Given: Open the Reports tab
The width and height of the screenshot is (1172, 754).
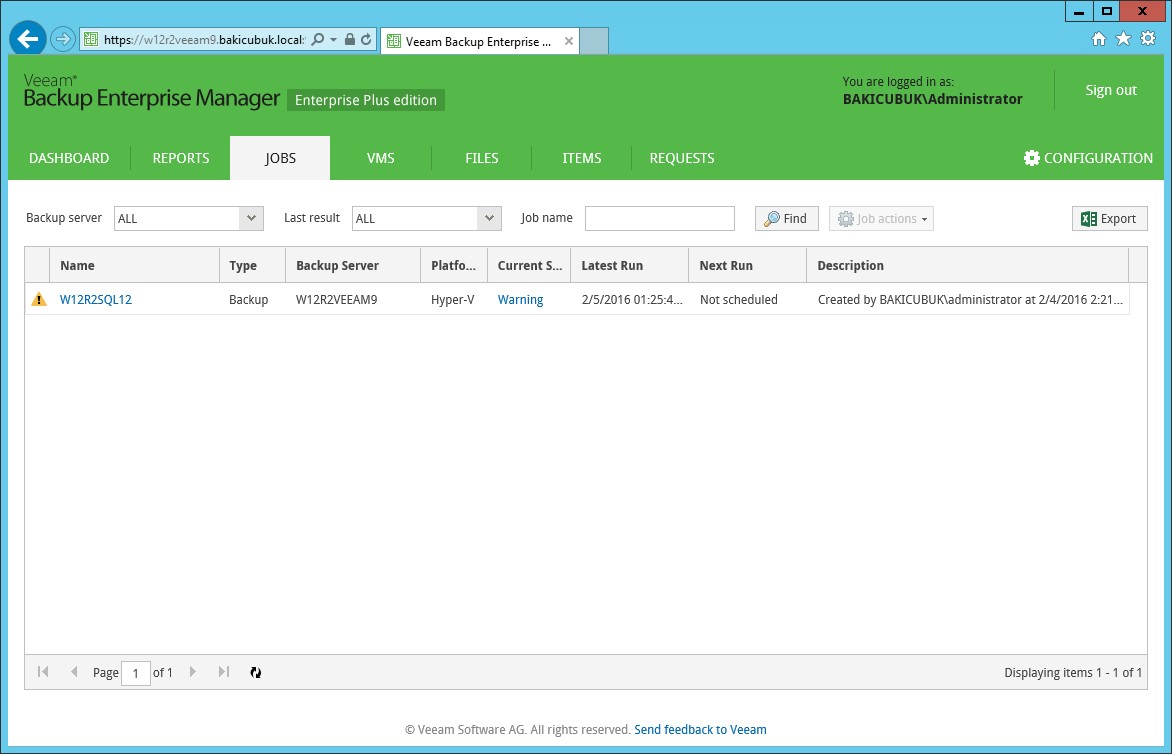Looking at the screenshot, I should 181,158.
